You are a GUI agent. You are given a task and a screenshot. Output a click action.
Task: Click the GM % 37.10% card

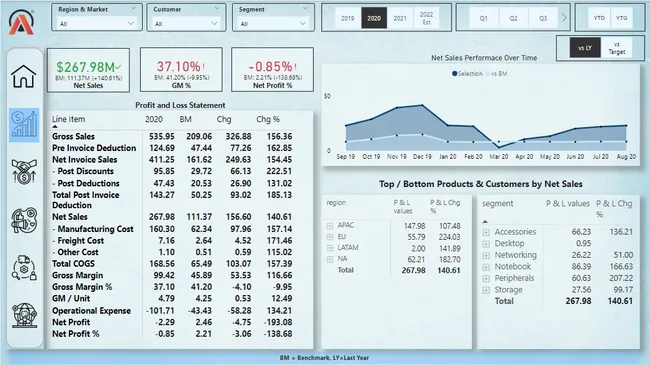(x=181, y=70)
